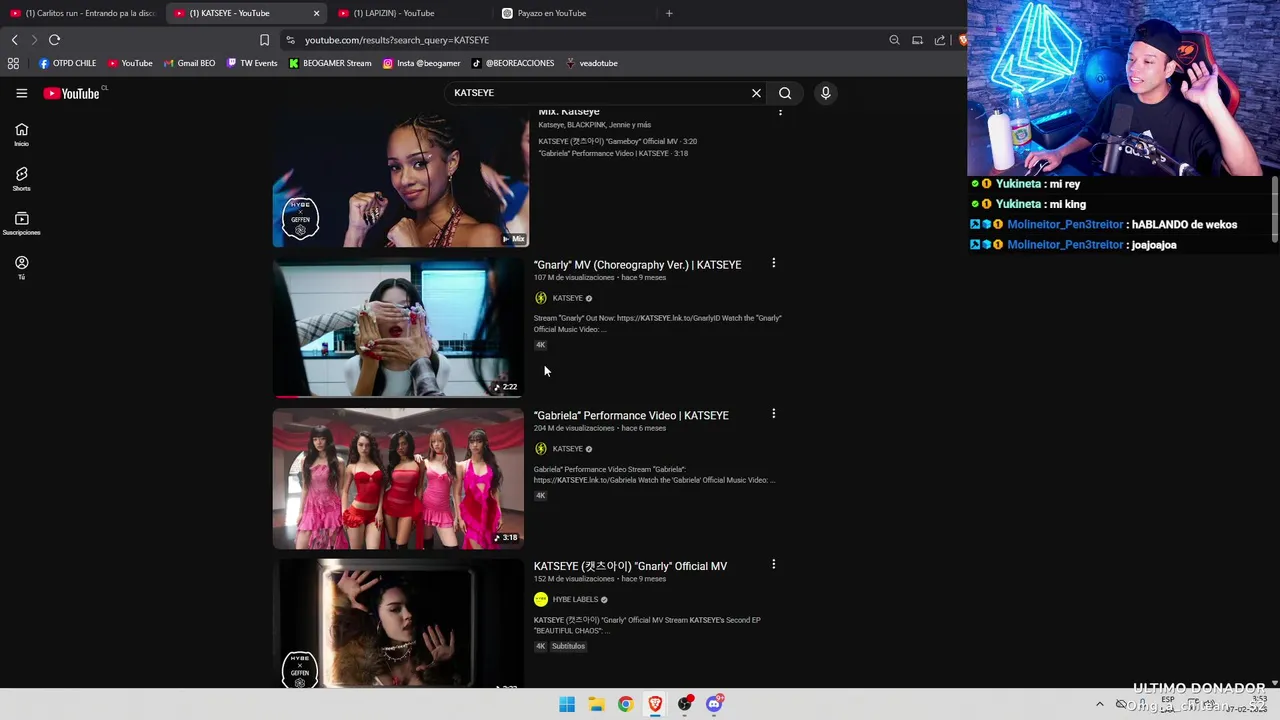Play the Gnarly Choreography Ver. thumbnail

[x=398, y=328]
